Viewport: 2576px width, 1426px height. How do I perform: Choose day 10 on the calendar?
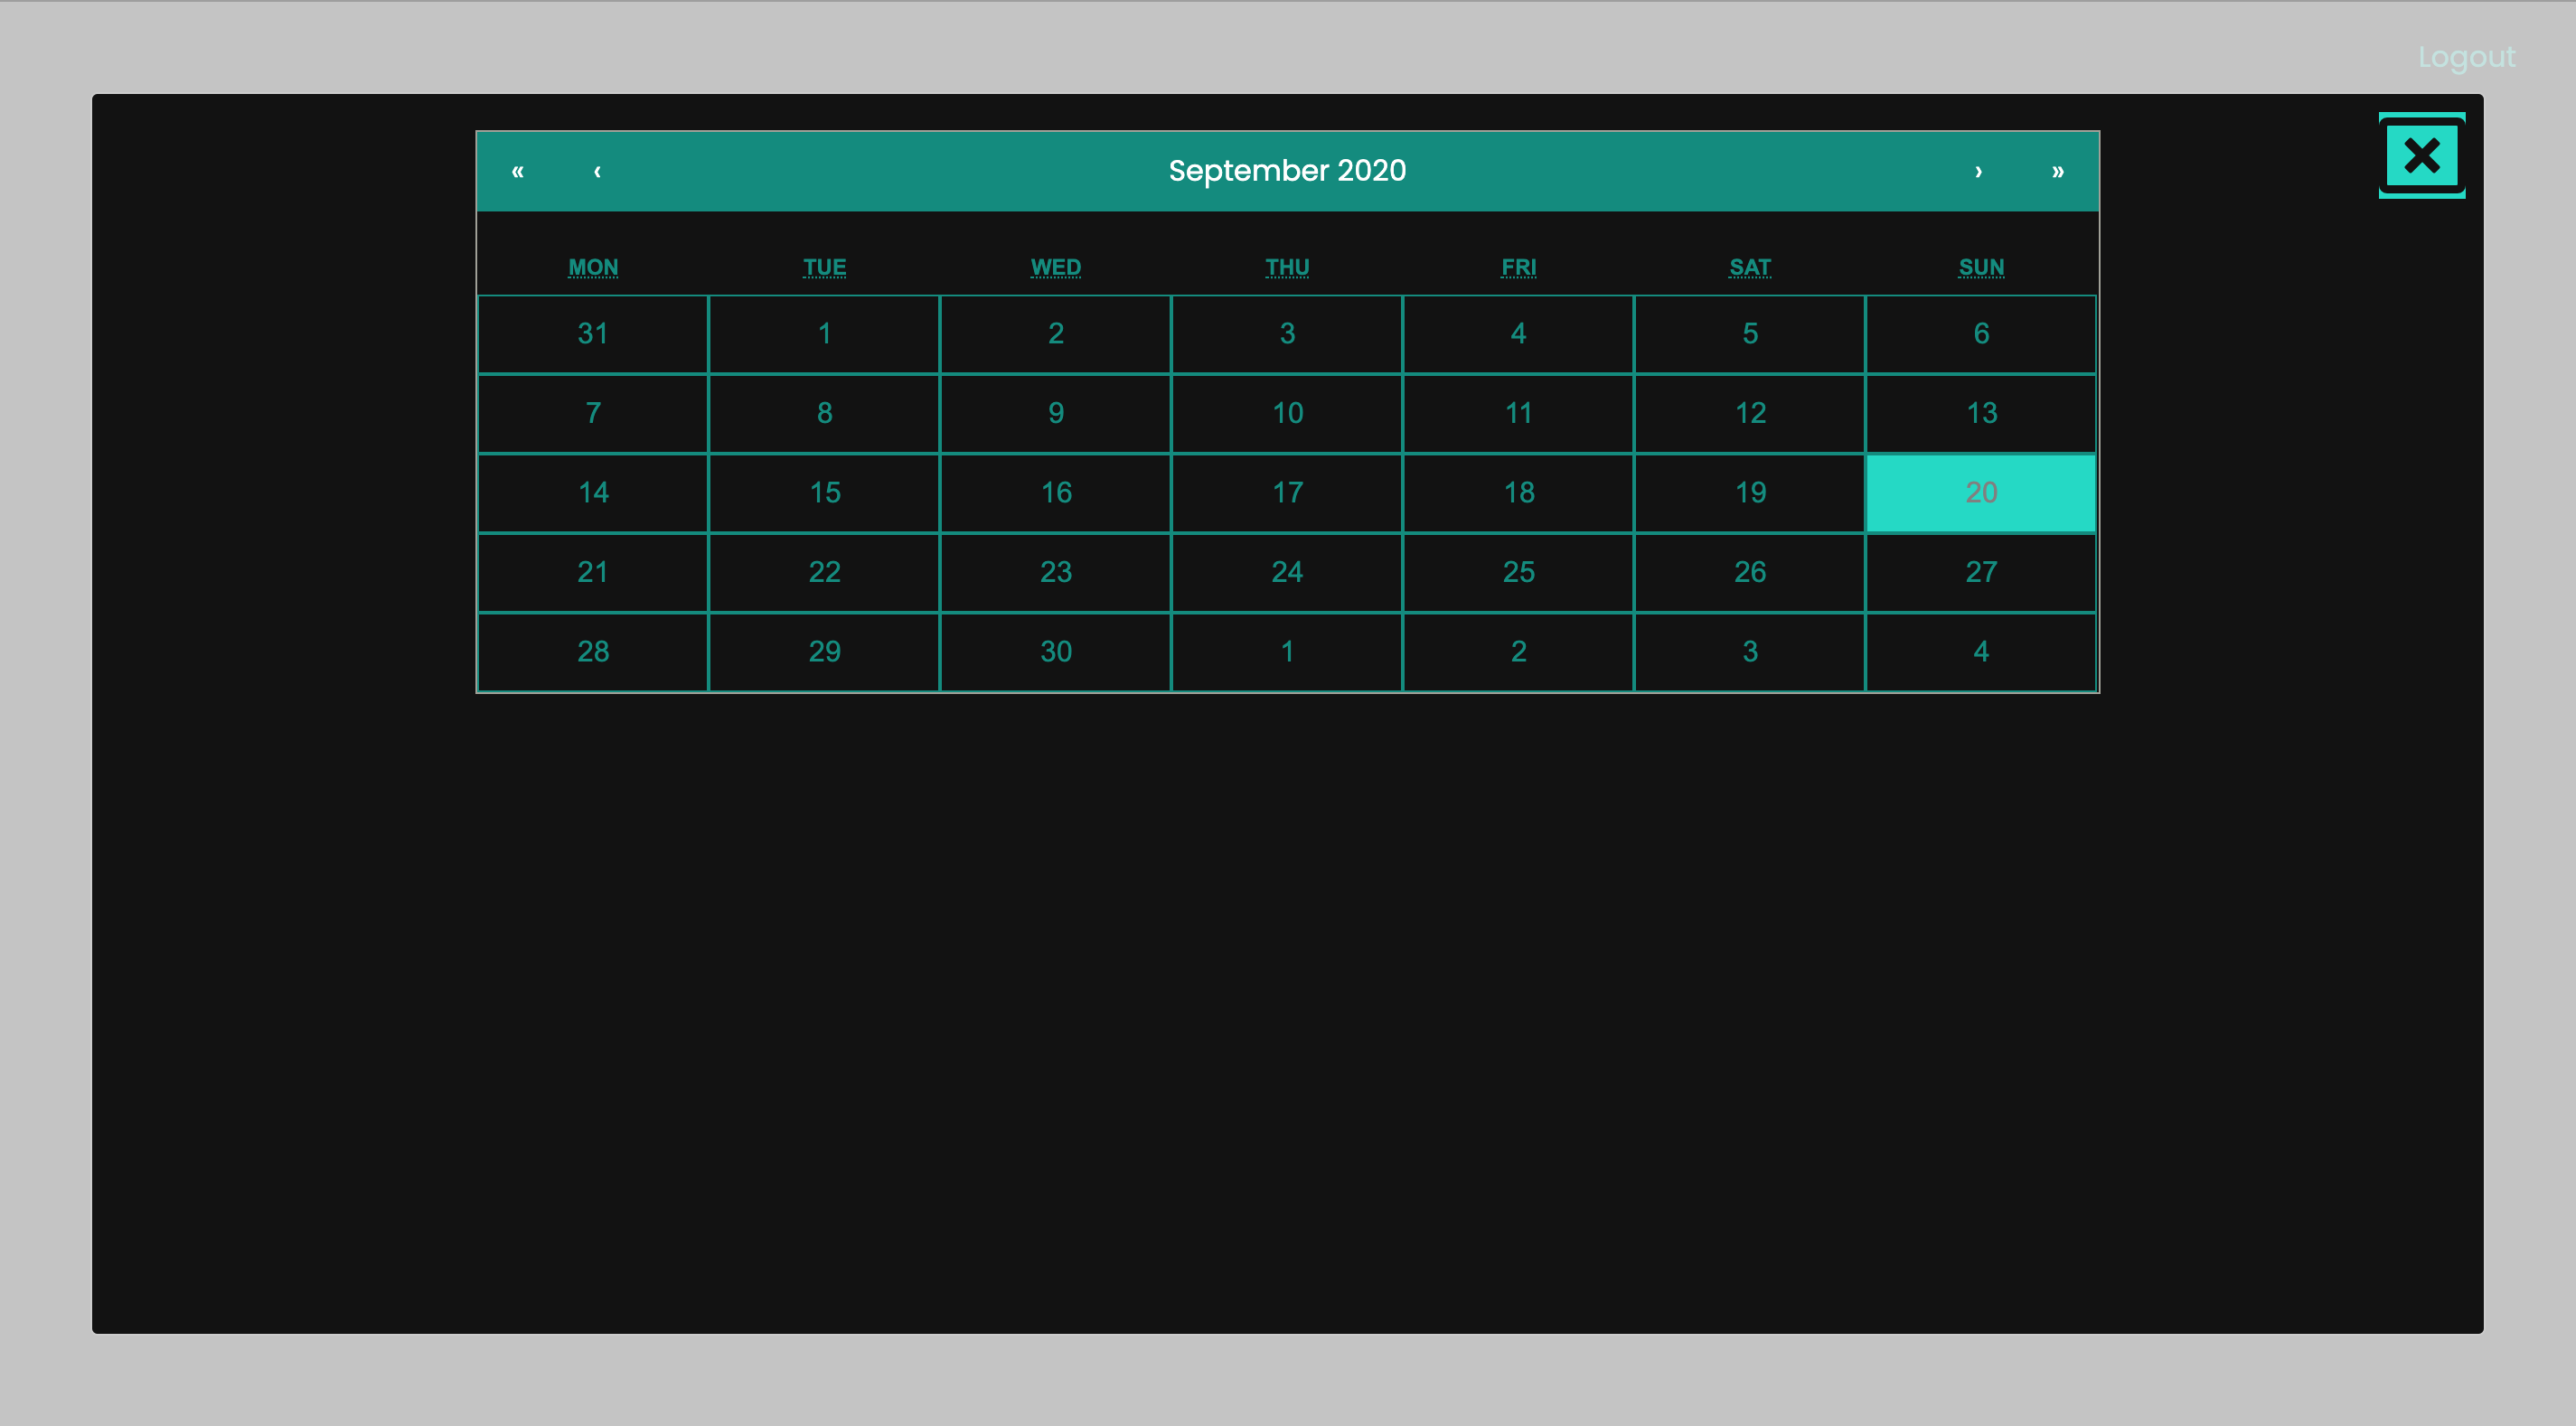coord(1287,413)
